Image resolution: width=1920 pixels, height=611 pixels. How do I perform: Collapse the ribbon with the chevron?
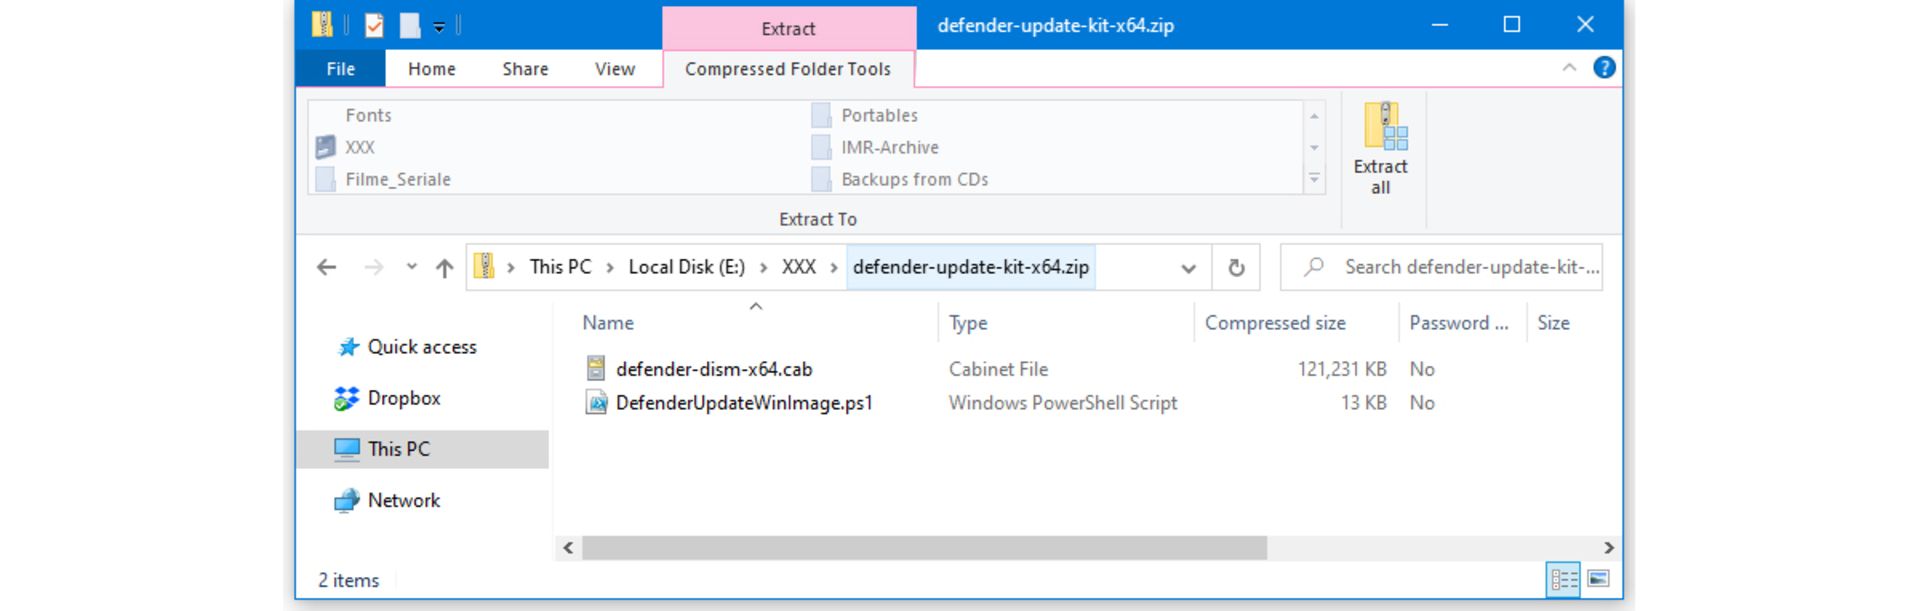1569,67
